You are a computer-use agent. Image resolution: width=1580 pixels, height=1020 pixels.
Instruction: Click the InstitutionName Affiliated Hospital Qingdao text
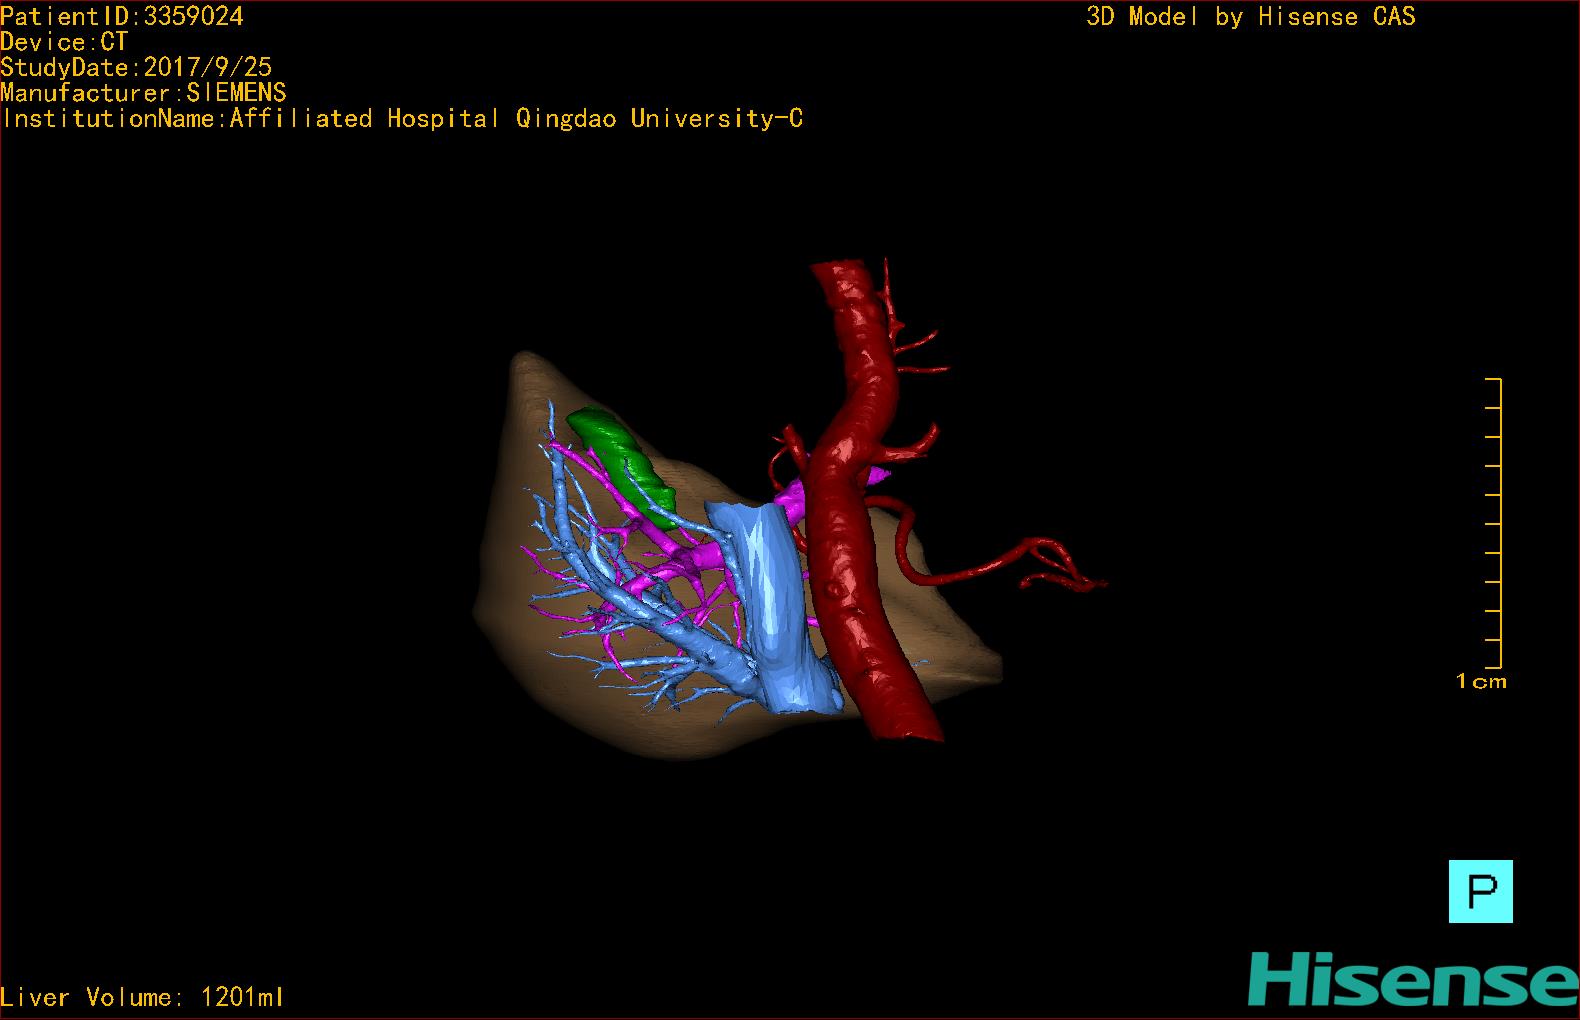click(x=402, y=119)
